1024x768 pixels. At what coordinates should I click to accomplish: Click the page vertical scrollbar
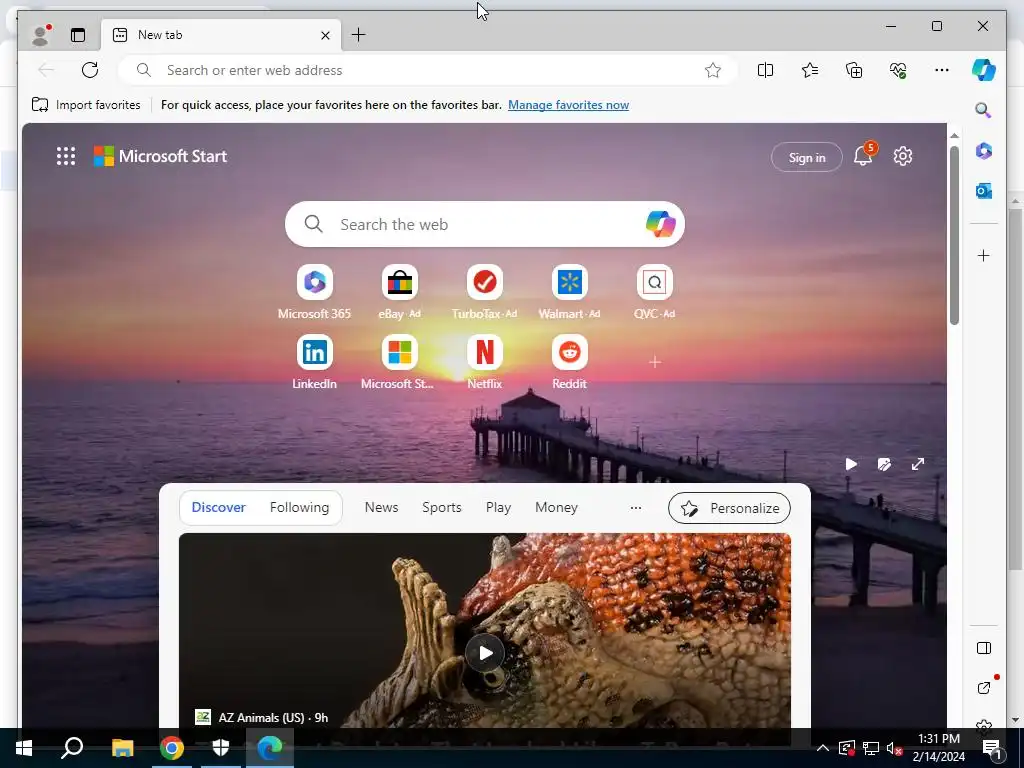[x=954, y=235]
